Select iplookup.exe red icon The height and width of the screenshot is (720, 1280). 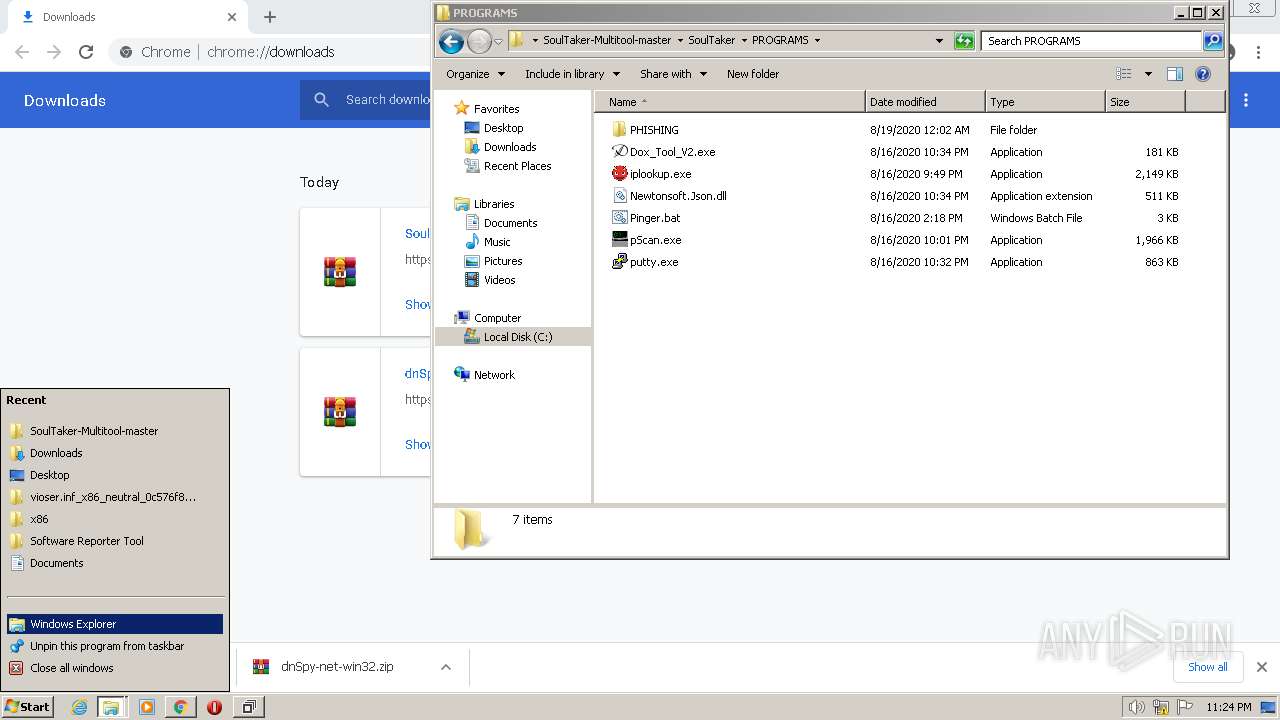click(619, 174)
